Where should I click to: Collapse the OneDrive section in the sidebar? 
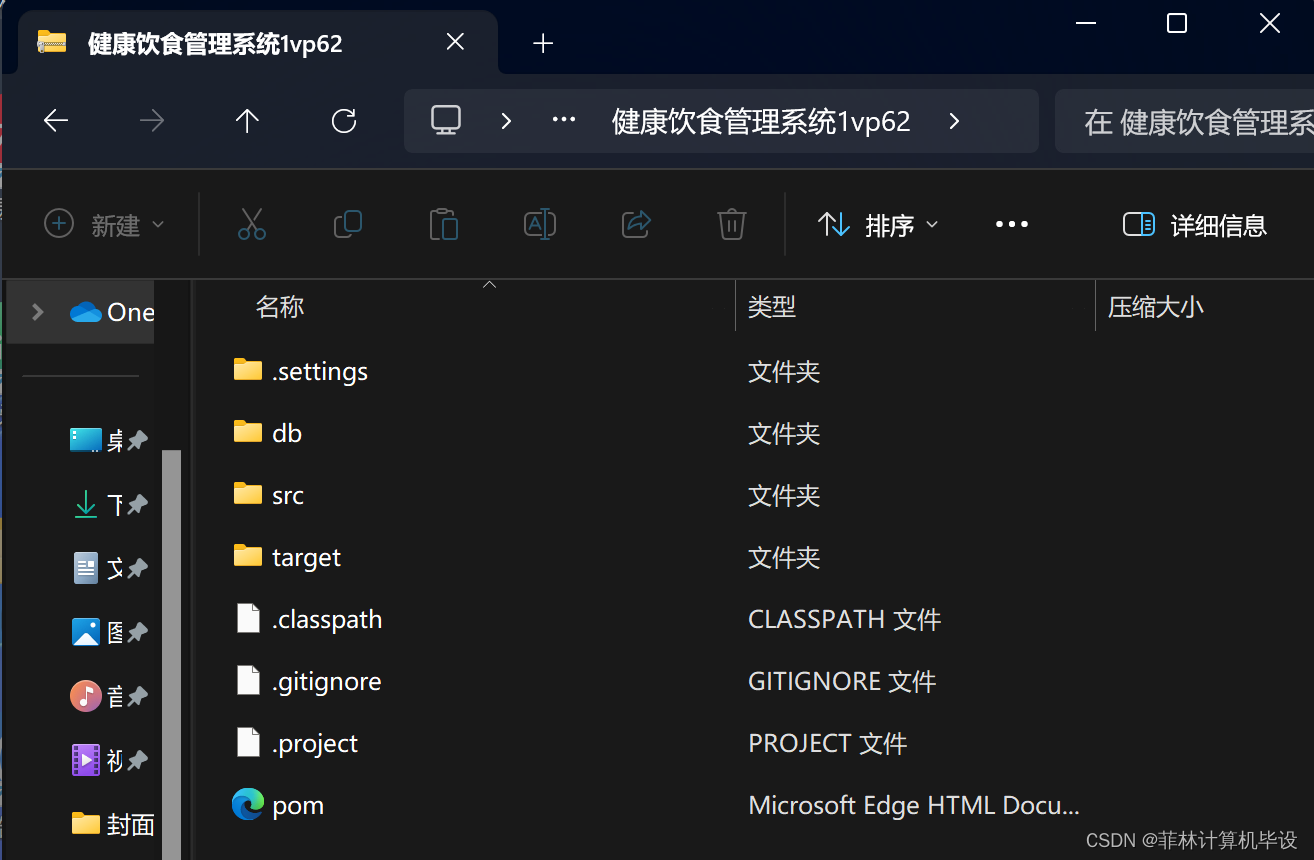click(37, 311)
